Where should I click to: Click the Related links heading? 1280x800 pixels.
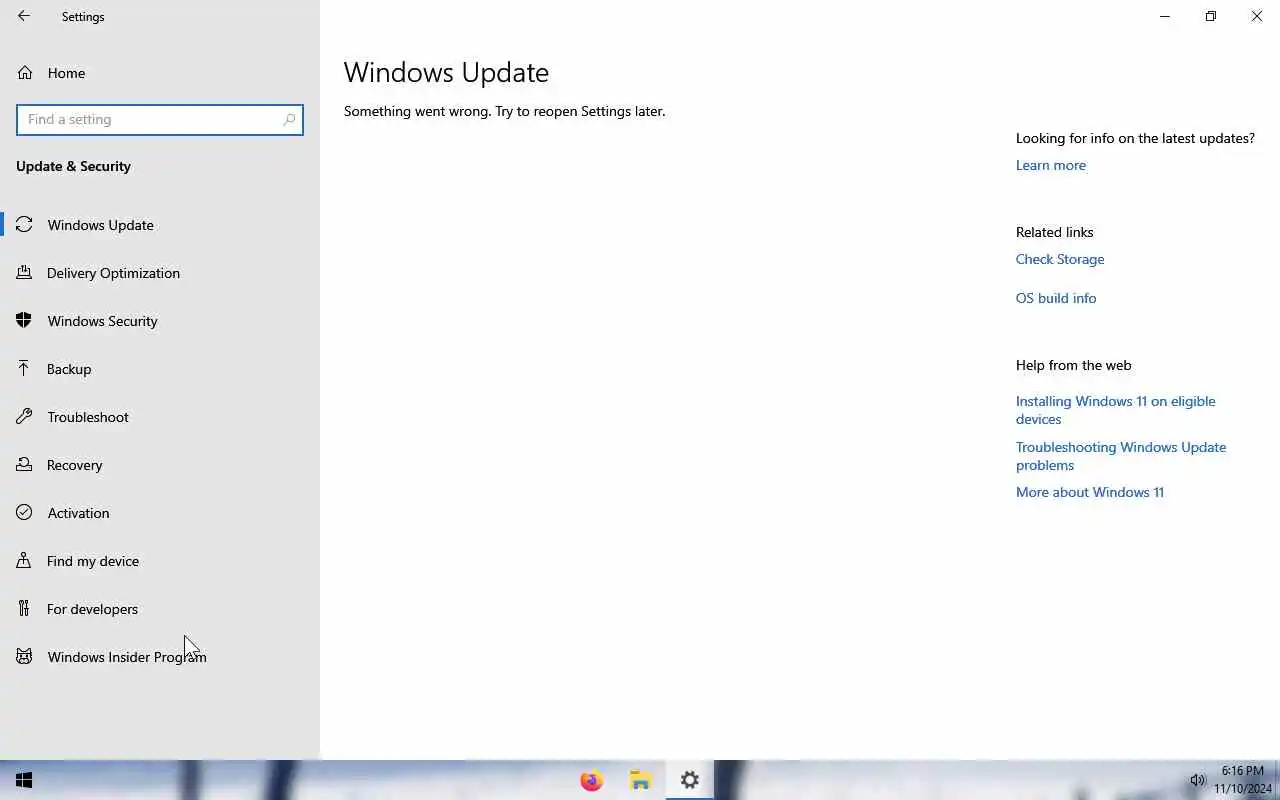pos(1054,232)
